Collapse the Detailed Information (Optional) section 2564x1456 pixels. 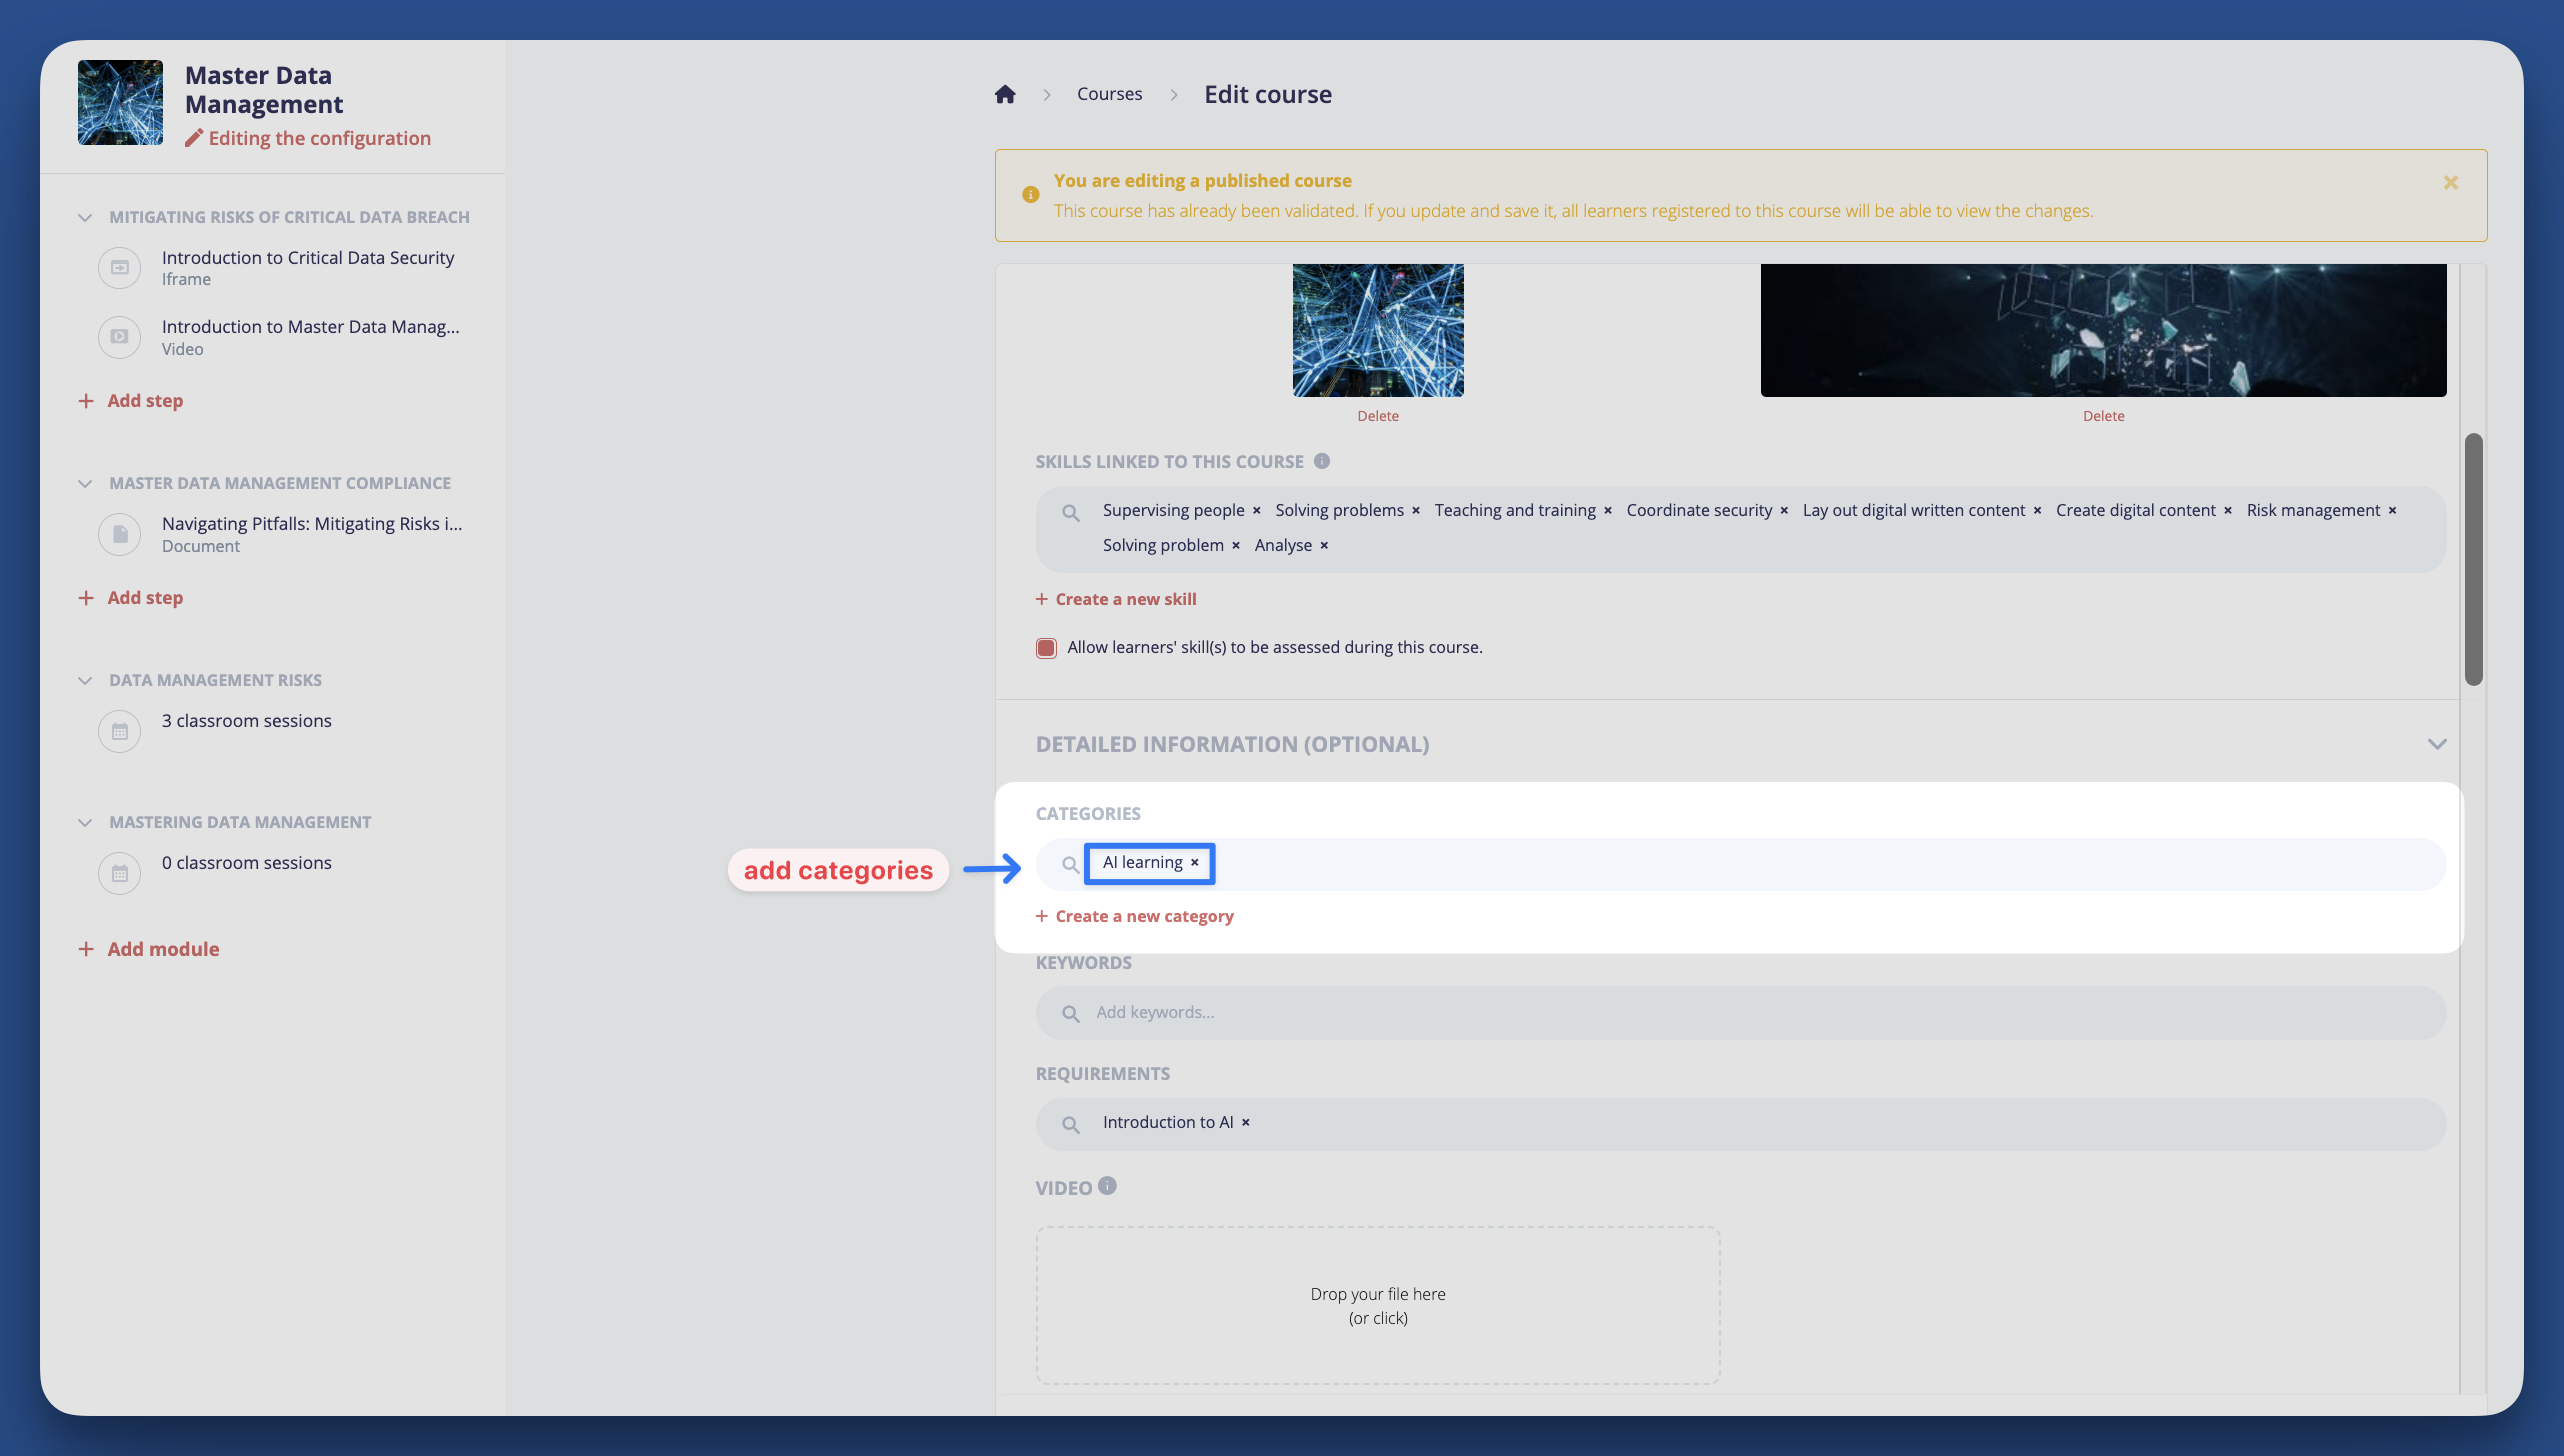pyautogui.click(x=2437, y=744)
